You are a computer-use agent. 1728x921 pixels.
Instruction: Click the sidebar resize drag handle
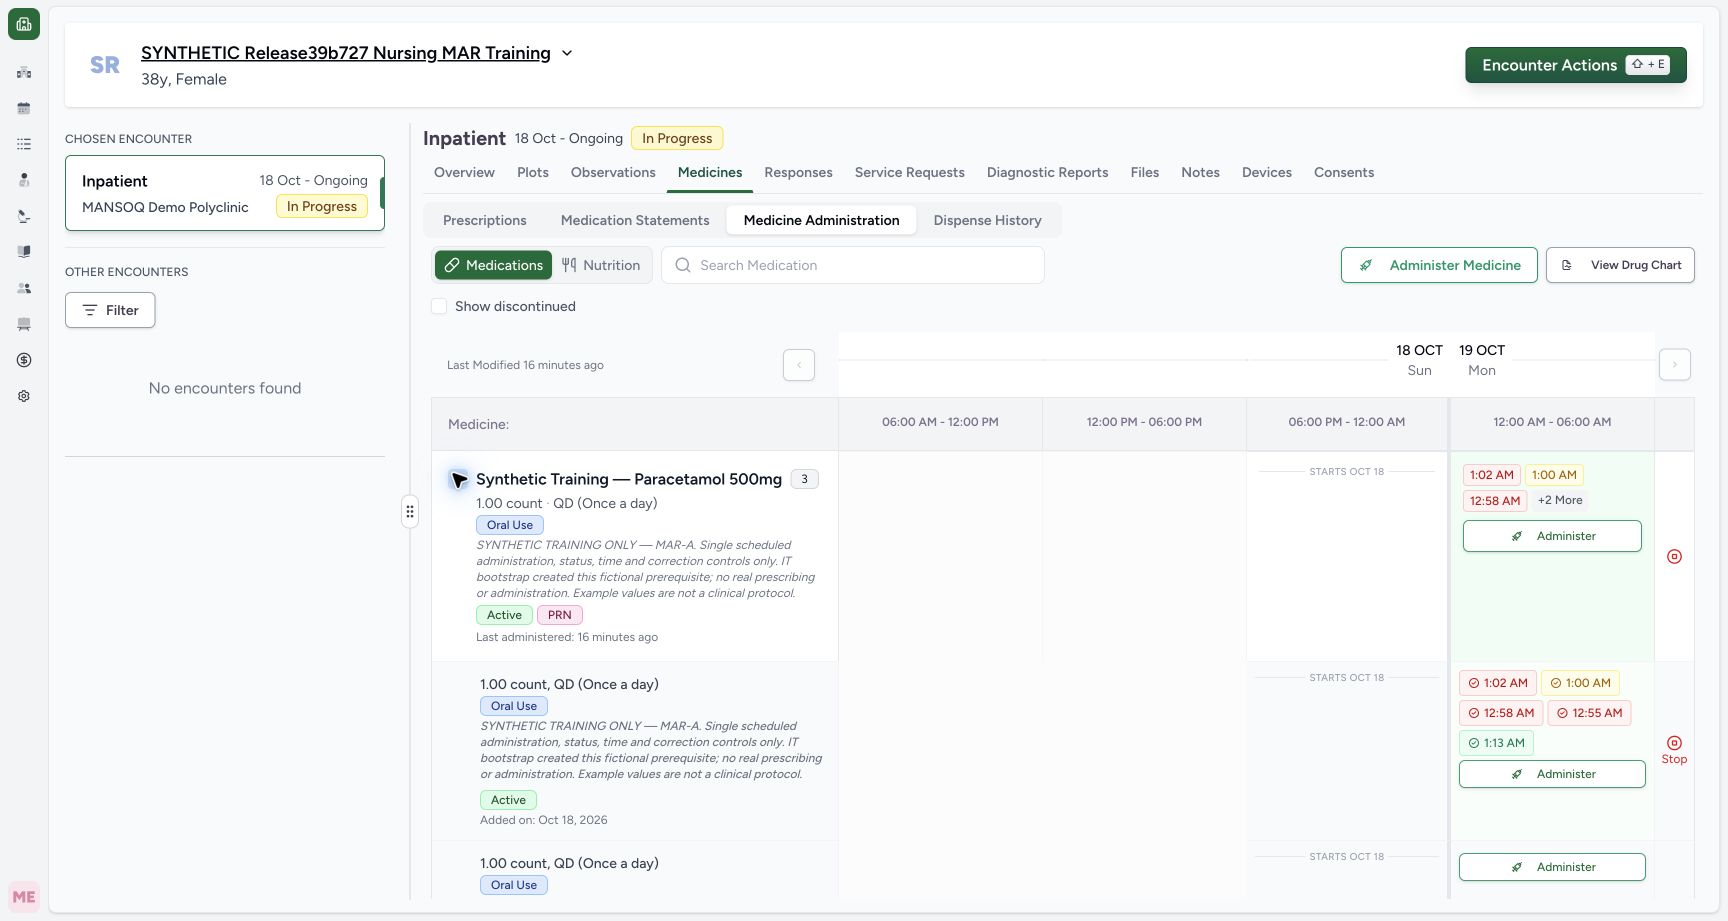(410, 511)
